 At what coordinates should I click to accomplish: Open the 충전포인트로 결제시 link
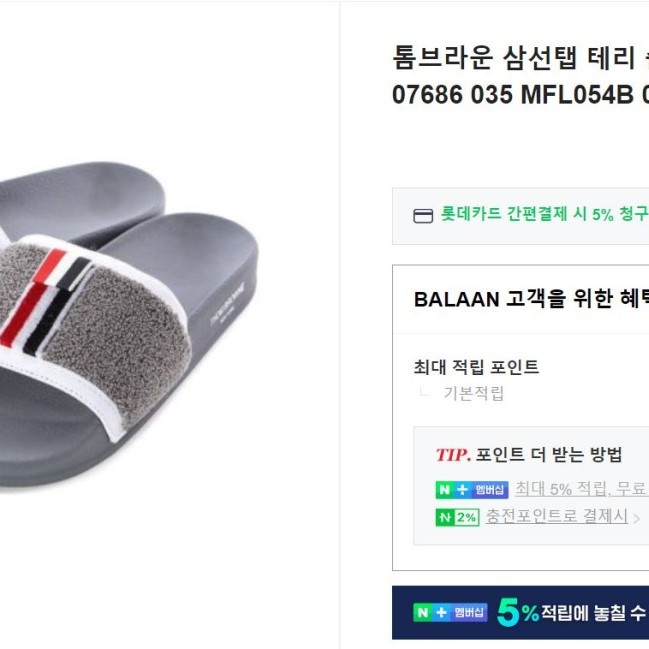(x=556, y=517)
